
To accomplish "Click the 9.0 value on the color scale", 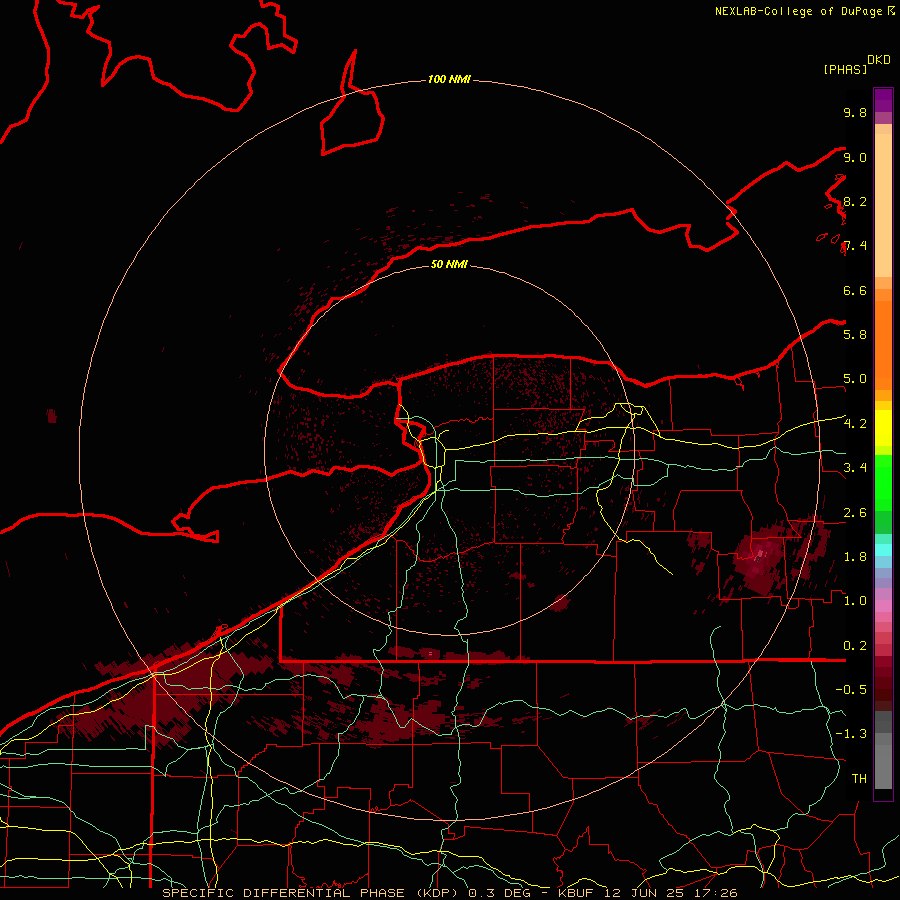I will coord(855,157).
